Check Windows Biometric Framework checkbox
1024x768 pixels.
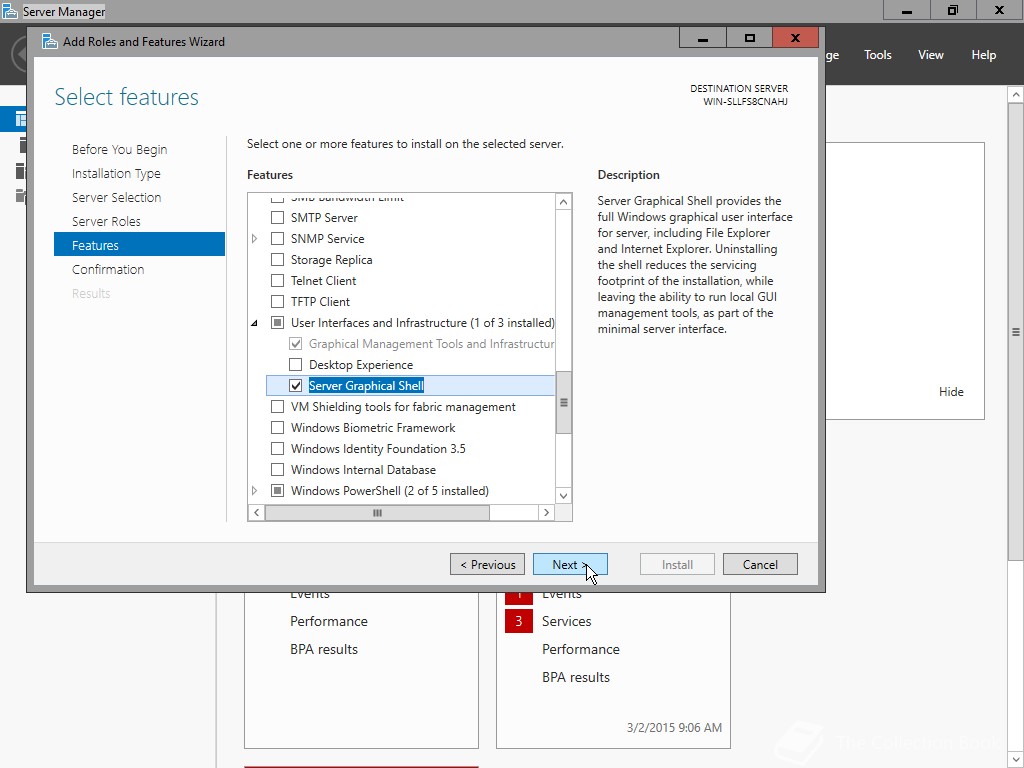(278, 427)
